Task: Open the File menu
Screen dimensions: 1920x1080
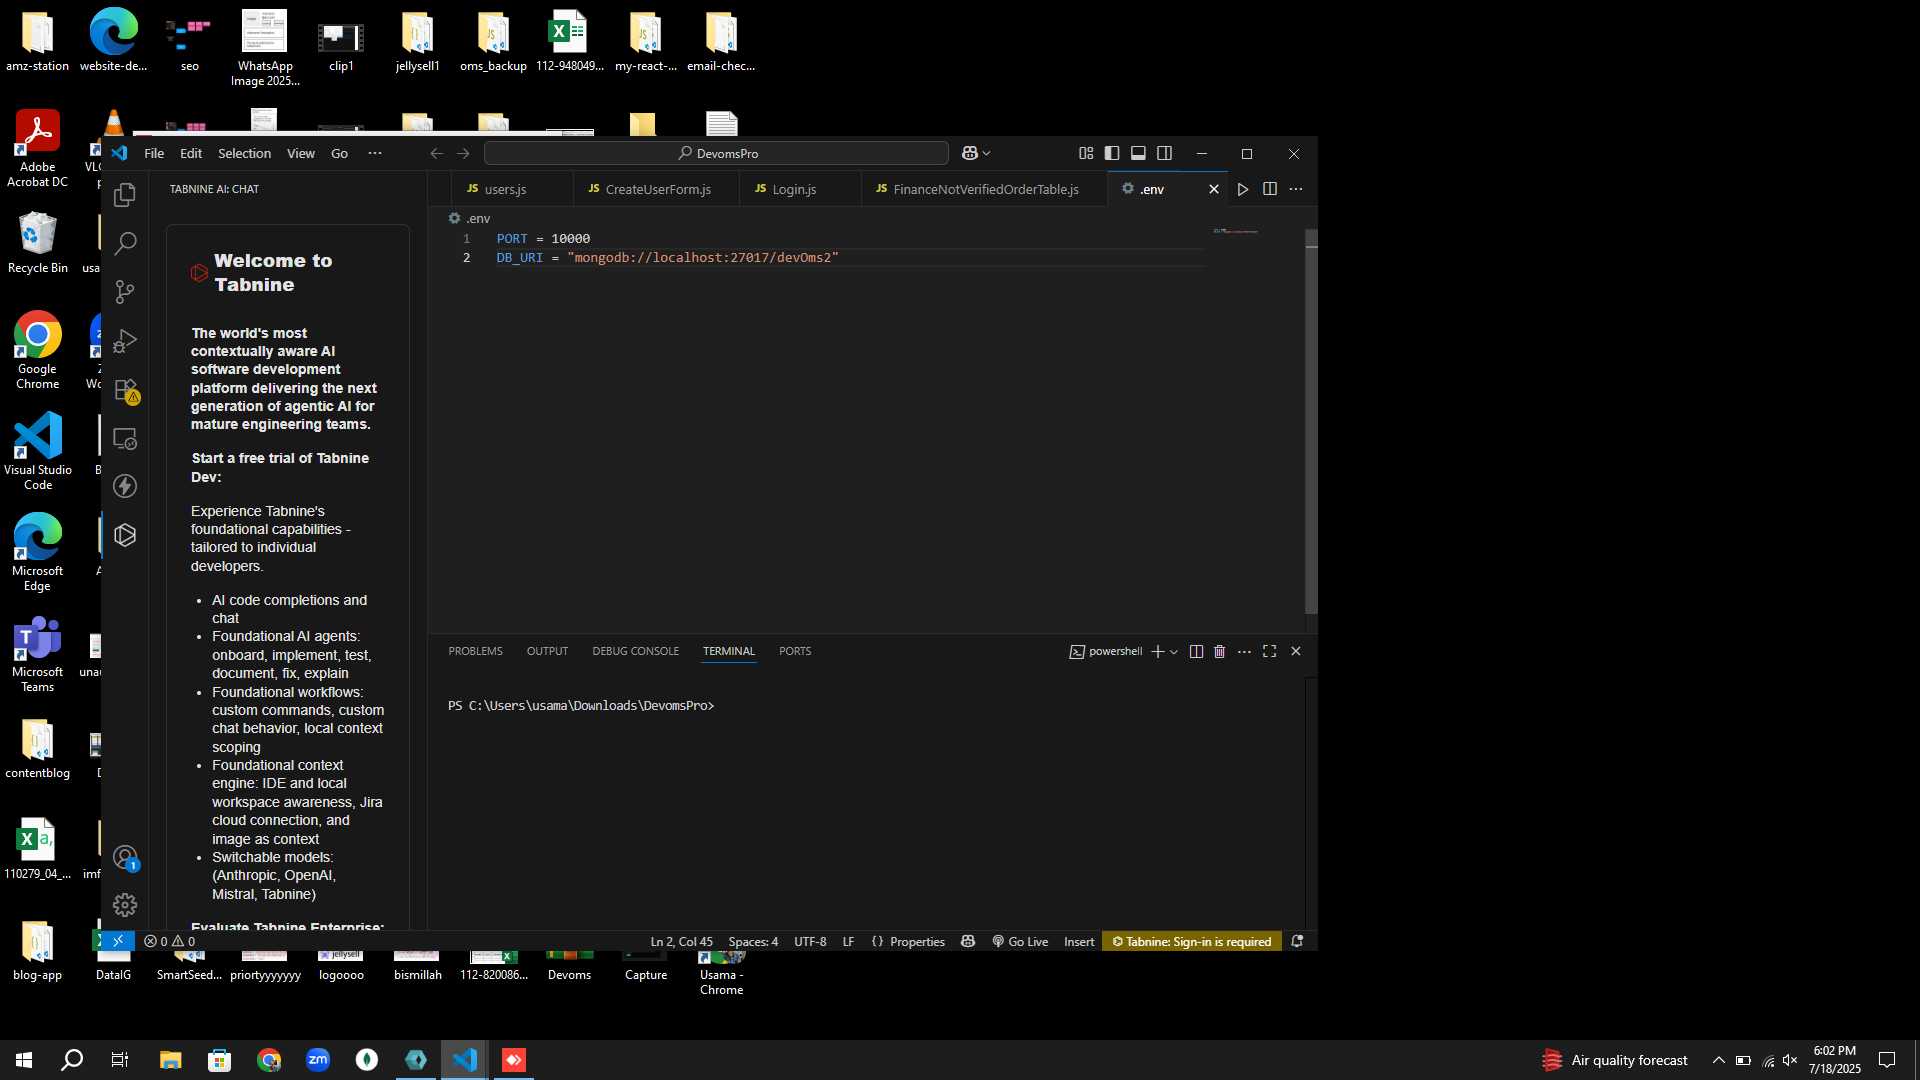Action: click(x=154, y=153)
